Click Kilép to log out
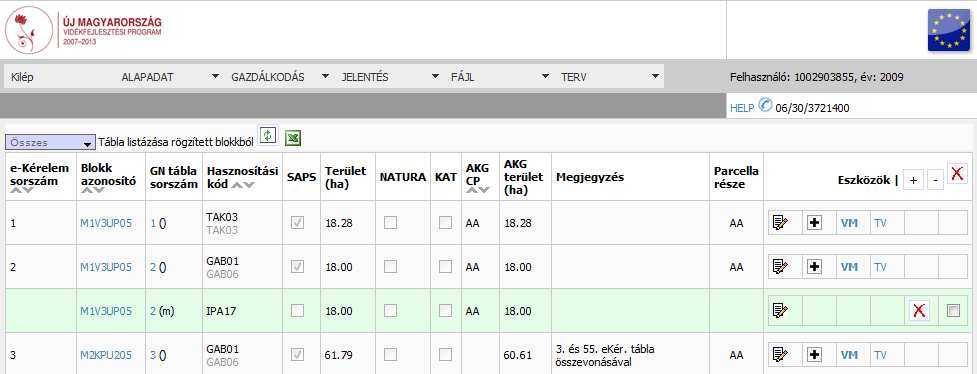The width and height of the screenshot is (977, 374). (22, 77)
